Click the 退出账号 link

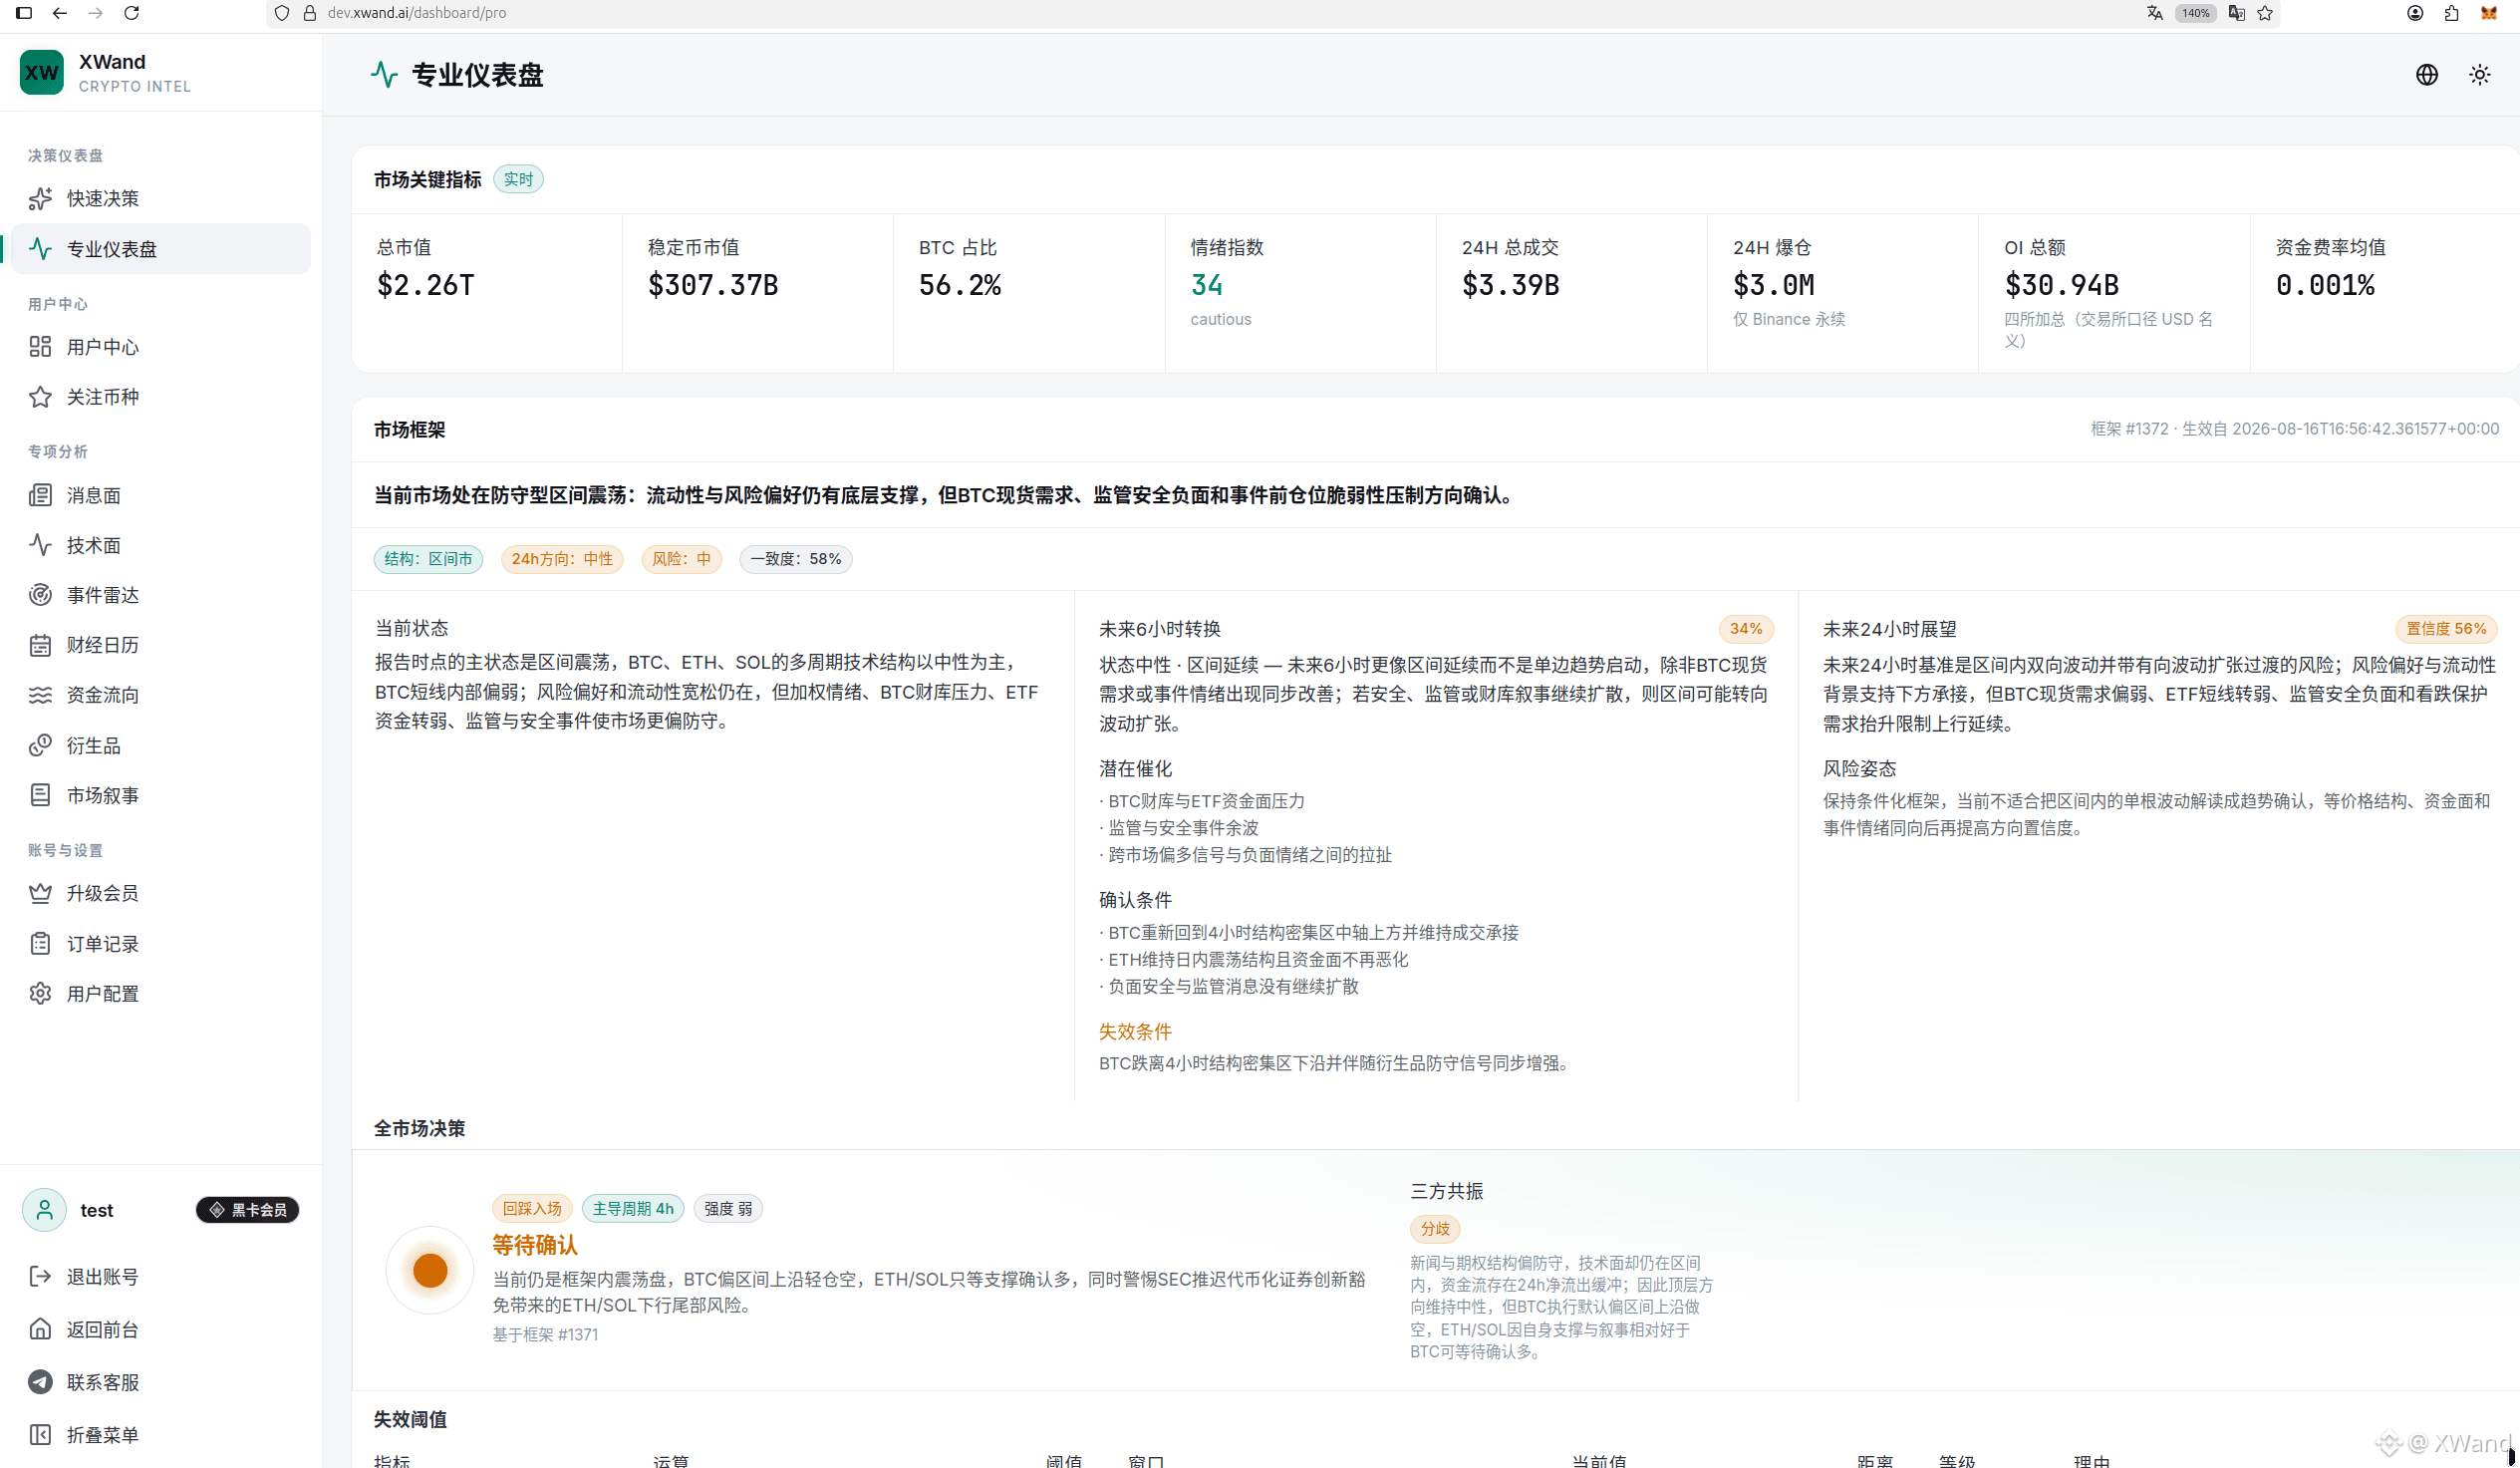coord(160,1277)
